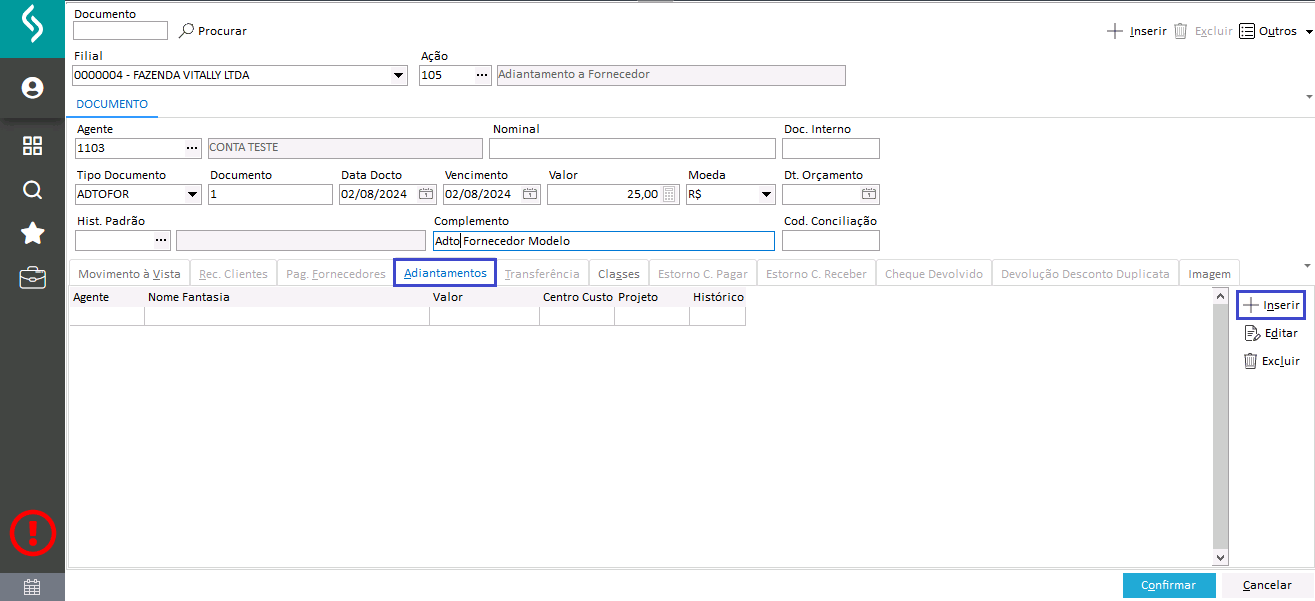This screenshot has width=1315, height=601.
Task: Click the Pag. Fornecedores tab
Action: tap(336, 273)
